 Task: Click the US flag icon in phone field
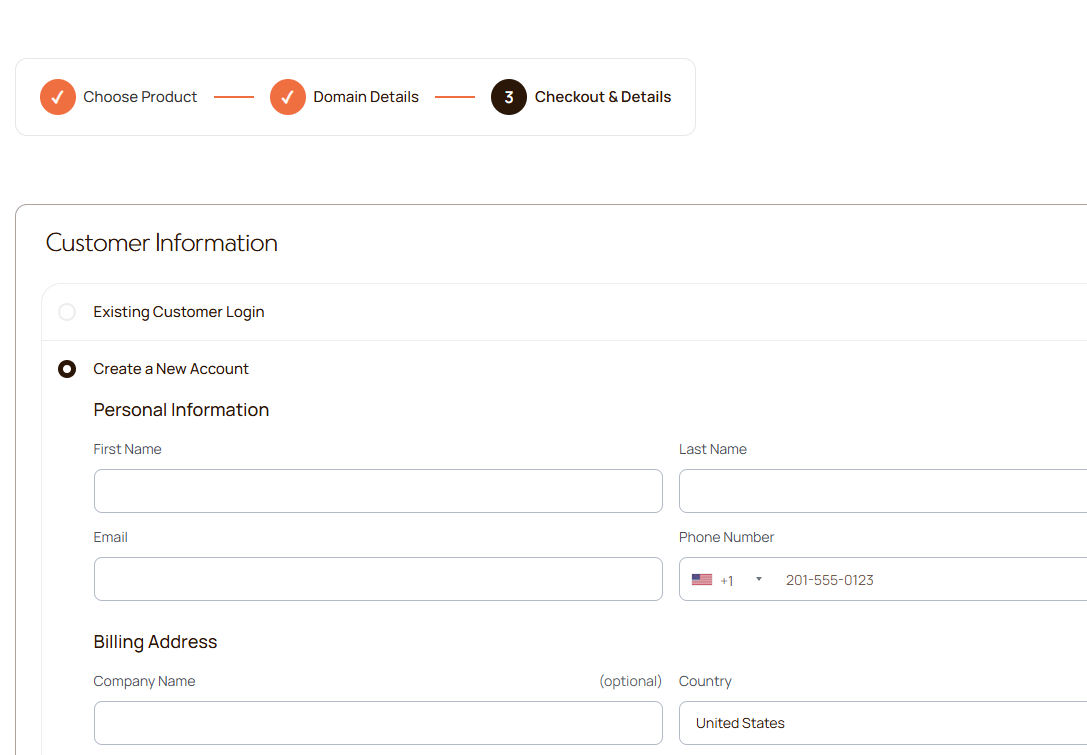tap(702, 580)
